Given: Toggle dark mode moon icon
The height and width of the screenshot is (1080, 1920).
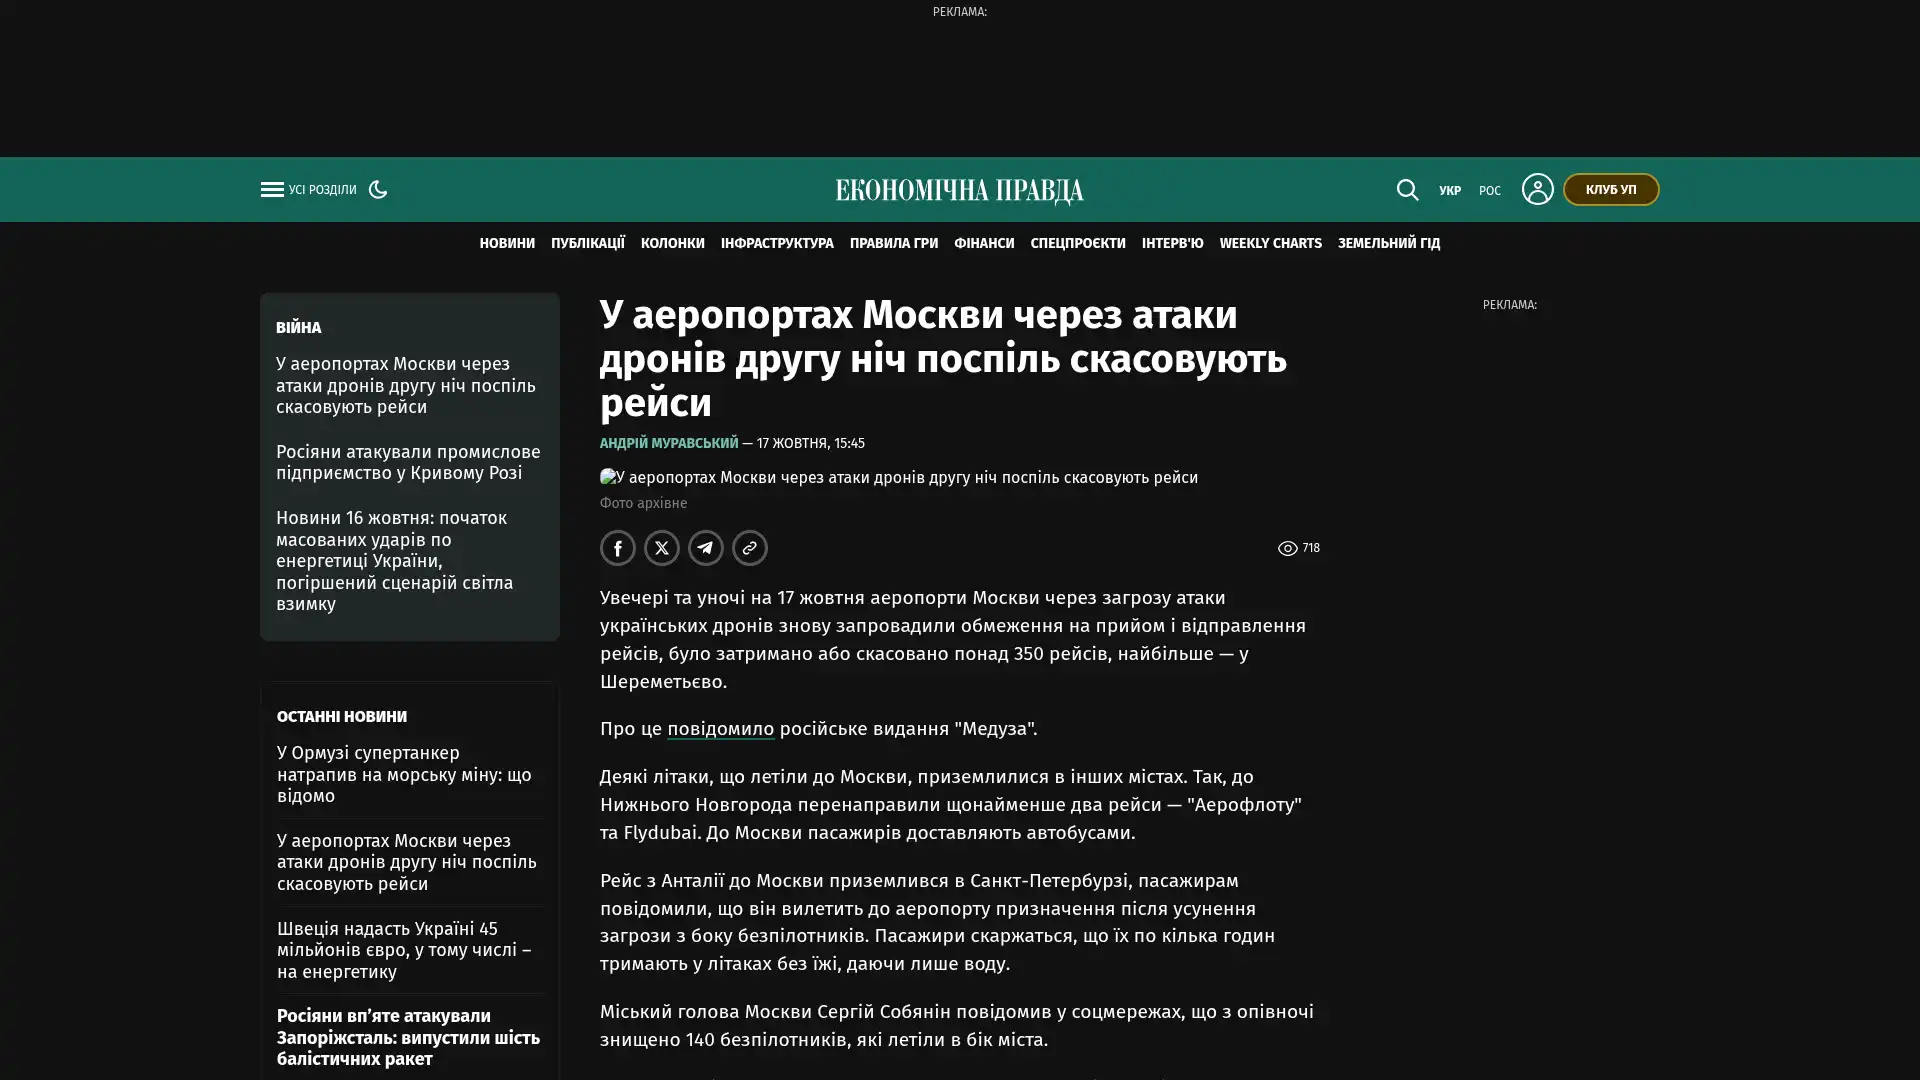Looking at the screenshot, I should point(378,189).
